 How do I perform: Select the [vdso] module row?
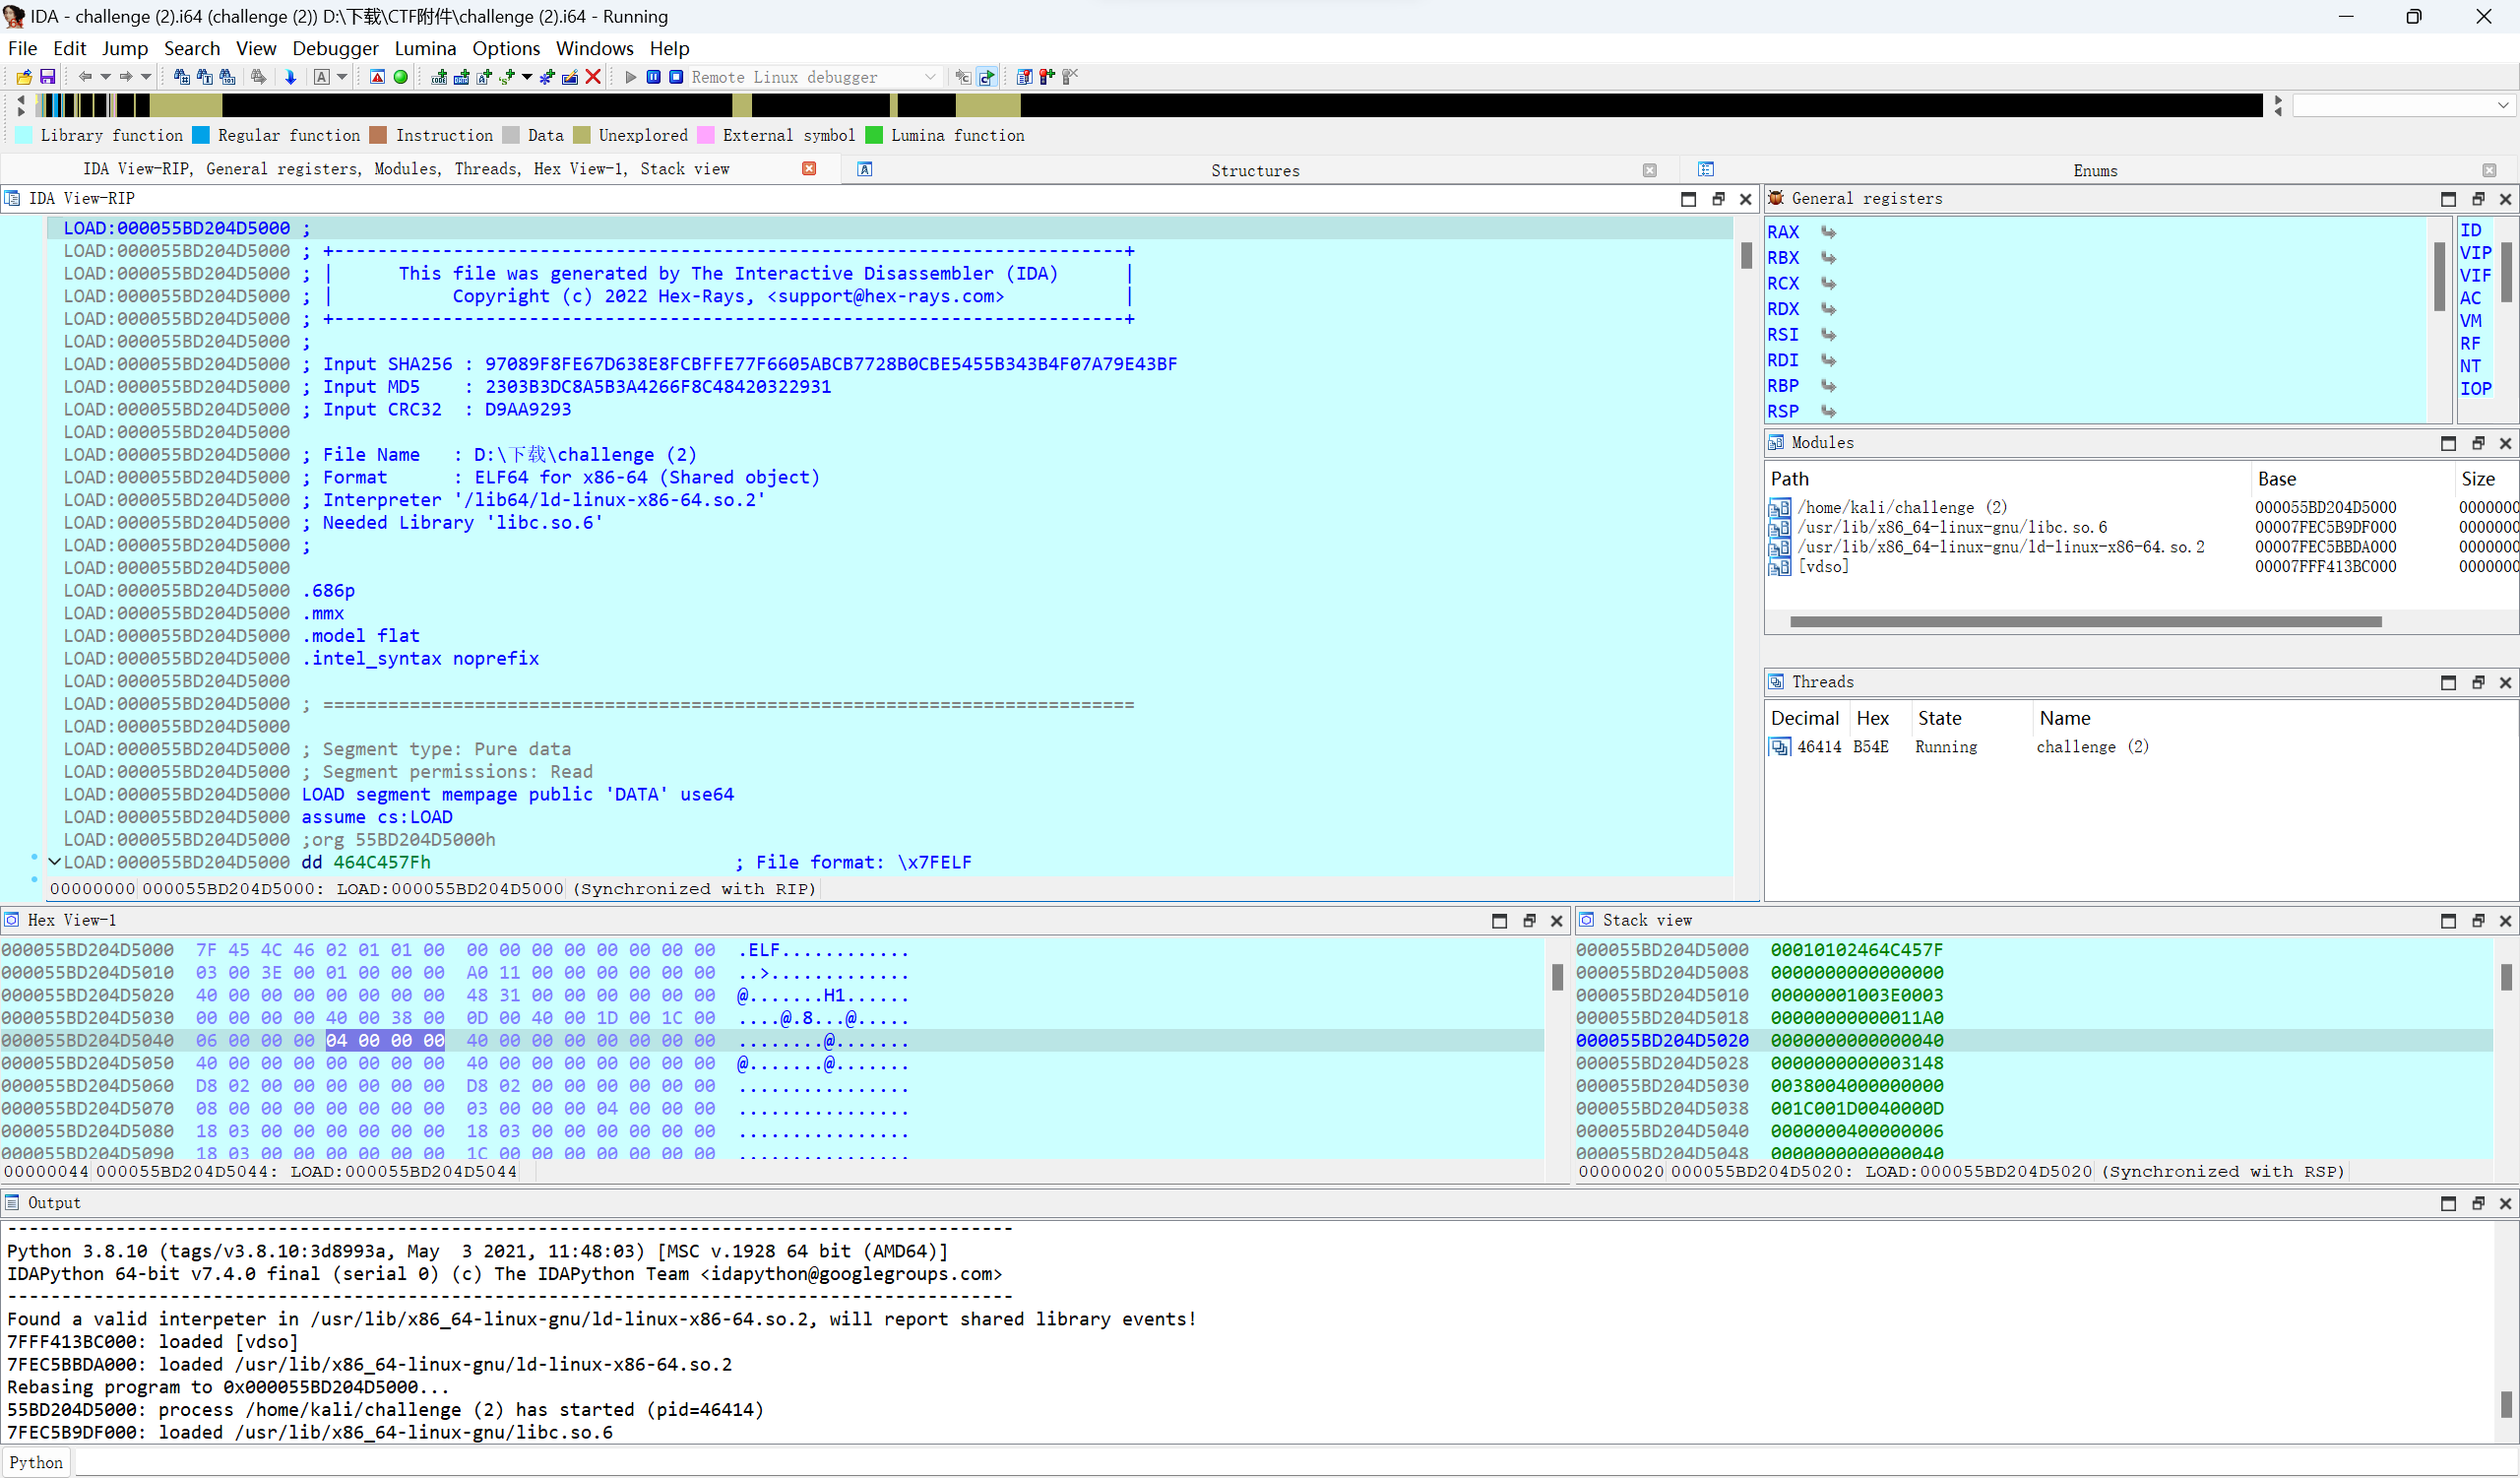(2140, 566)
